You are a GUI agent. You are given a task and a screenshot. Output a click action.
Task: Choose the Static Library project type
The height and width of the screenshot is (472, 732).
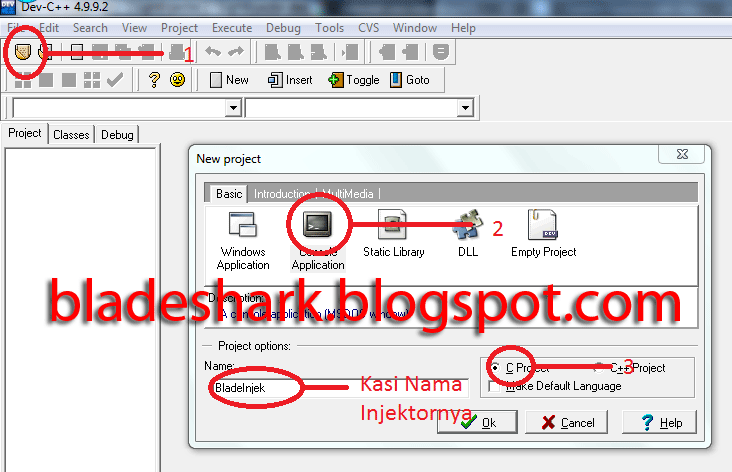tap(394, 234)
